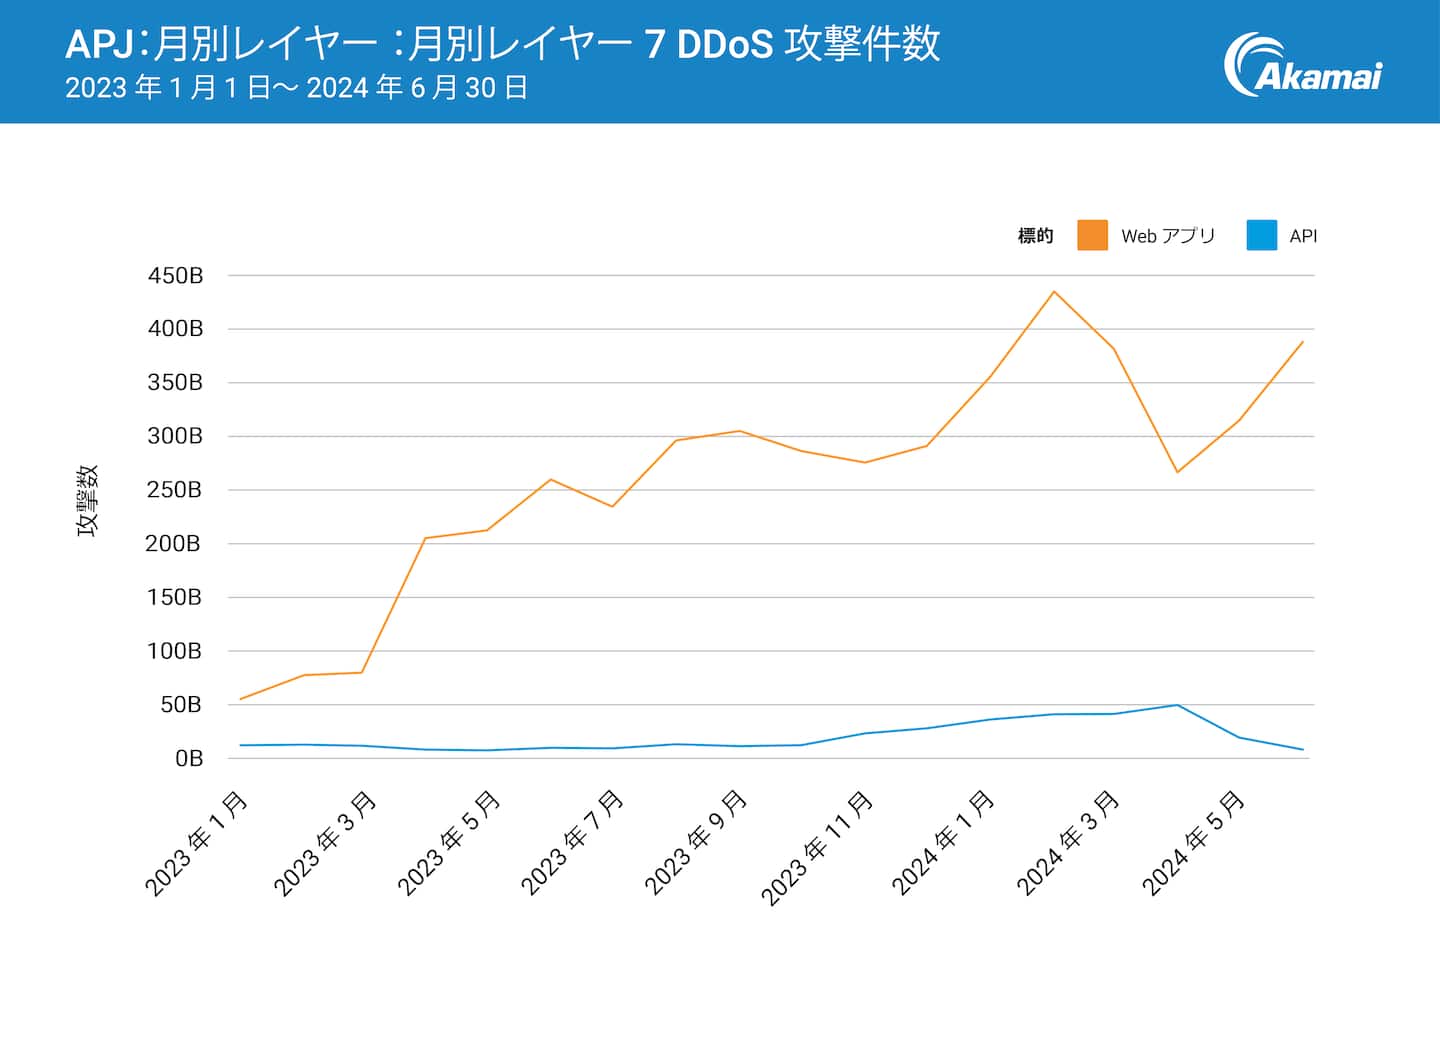Click the 2023 年 1 月 x-axis label
The image size is (1440, 1041).
click(x=197, y=843)
